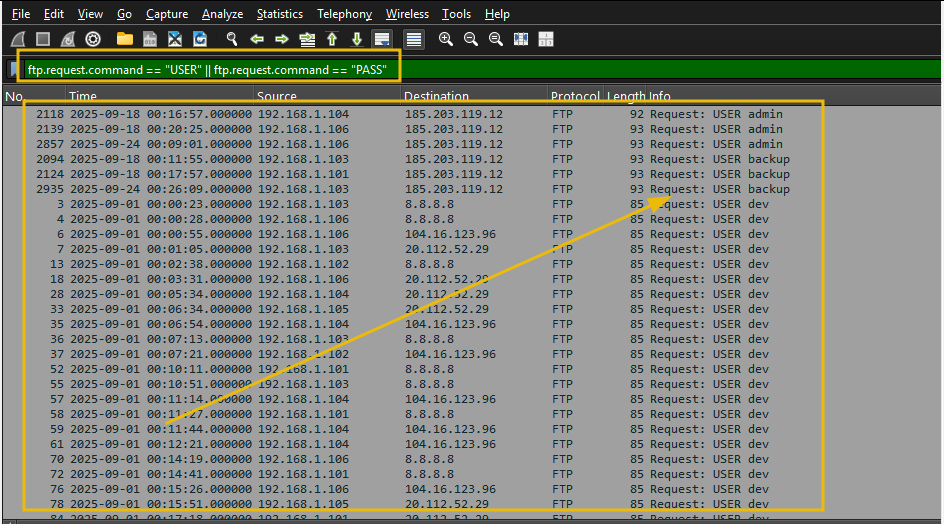The width and height of the screenshot is (944, 524).
Task: Open the Telephony menu
Action: pyautogui.click(x=344, y=14)
